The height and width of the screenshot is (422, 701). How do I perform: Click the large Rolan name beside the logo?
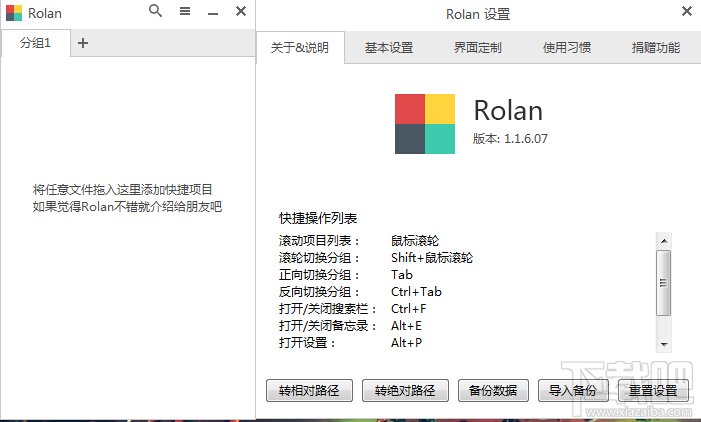508,110
